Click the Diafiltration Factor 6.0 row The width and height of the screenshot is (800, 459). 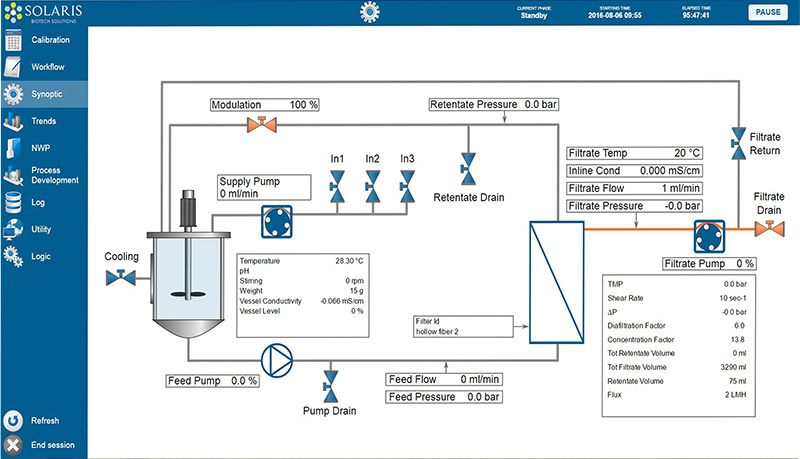tap(677, 325)
